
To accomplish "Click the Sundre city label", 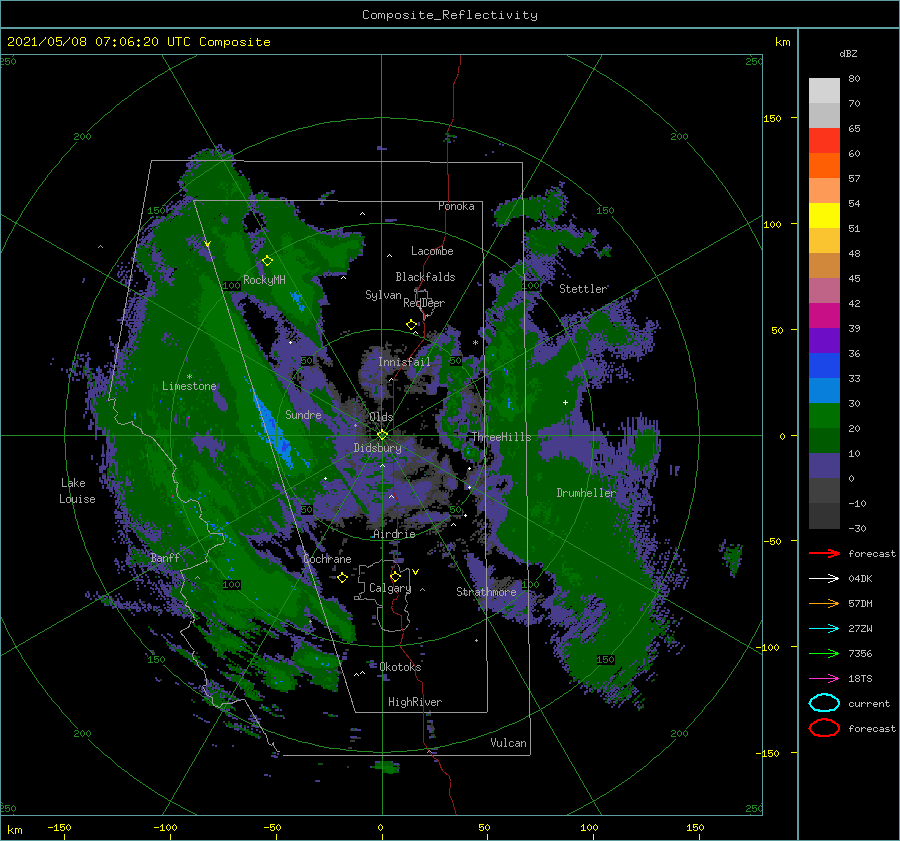I will click(303, 414).
